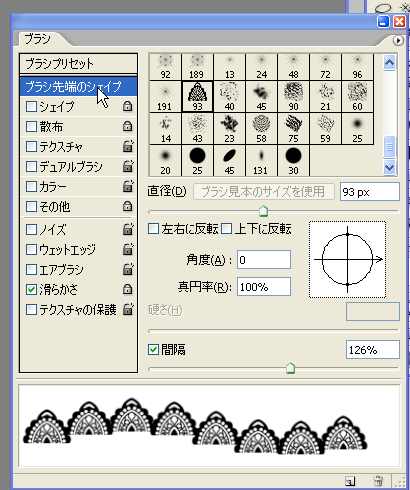Viewport: 410px width, 490px height.
Task: Select the scatter brush numbered 40
Action: [229, 96]
